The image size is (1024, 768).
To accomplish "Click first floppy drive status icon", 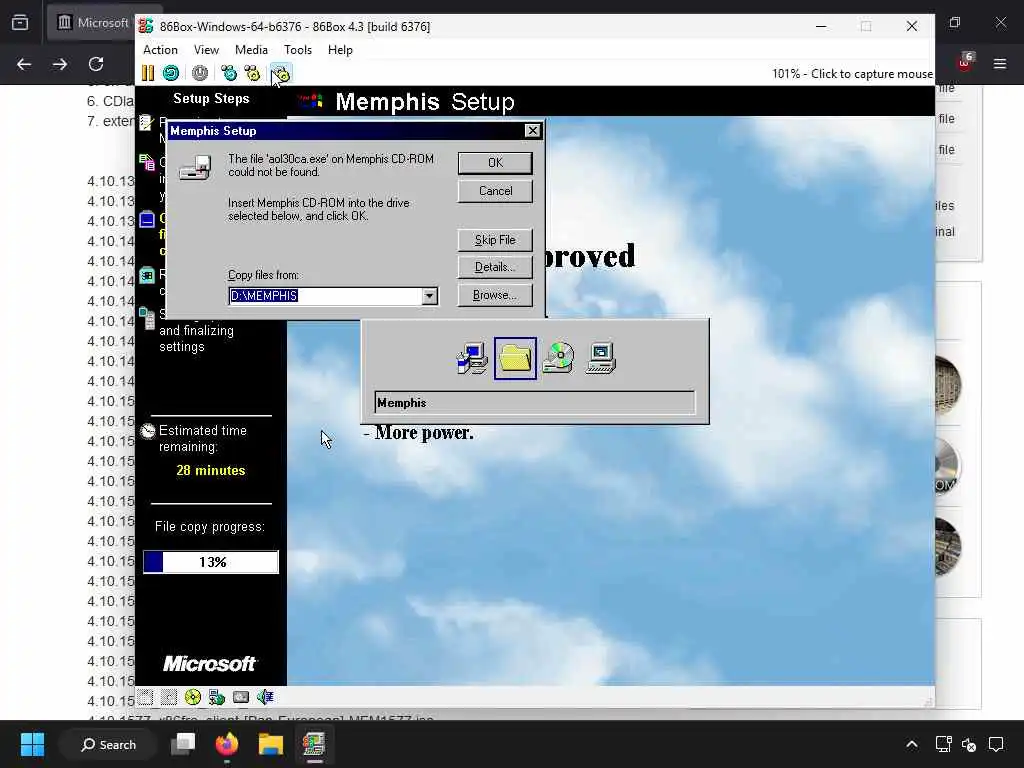I will click(145, 697).
